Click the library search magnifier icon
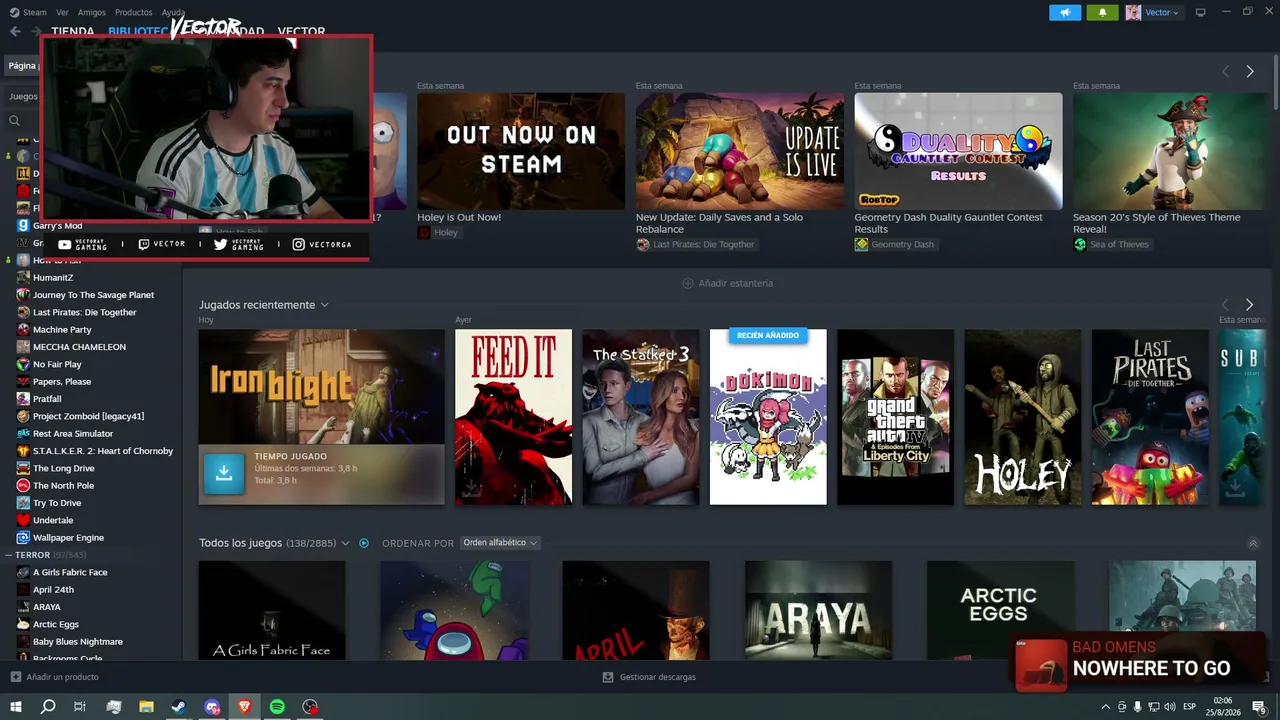 point(14,120)
